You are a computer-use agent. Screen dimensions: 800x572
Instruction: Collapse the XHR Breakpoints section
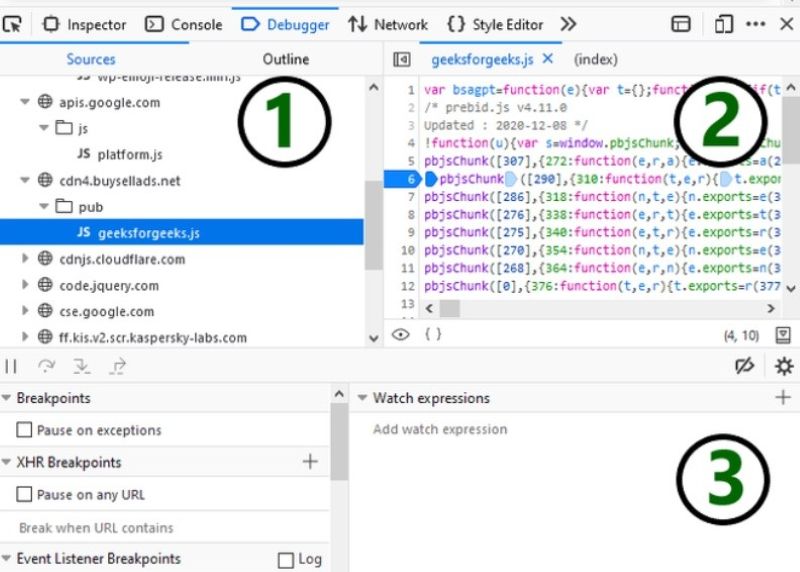pyautogui.click(x=6, y=462)
